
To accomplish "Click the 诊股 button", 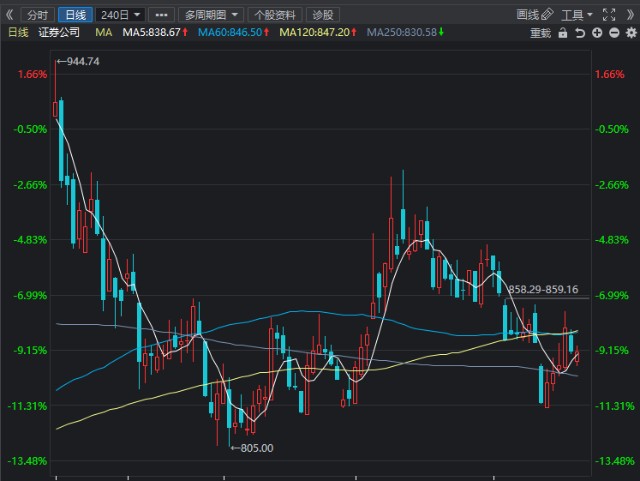I will (321, 15).
